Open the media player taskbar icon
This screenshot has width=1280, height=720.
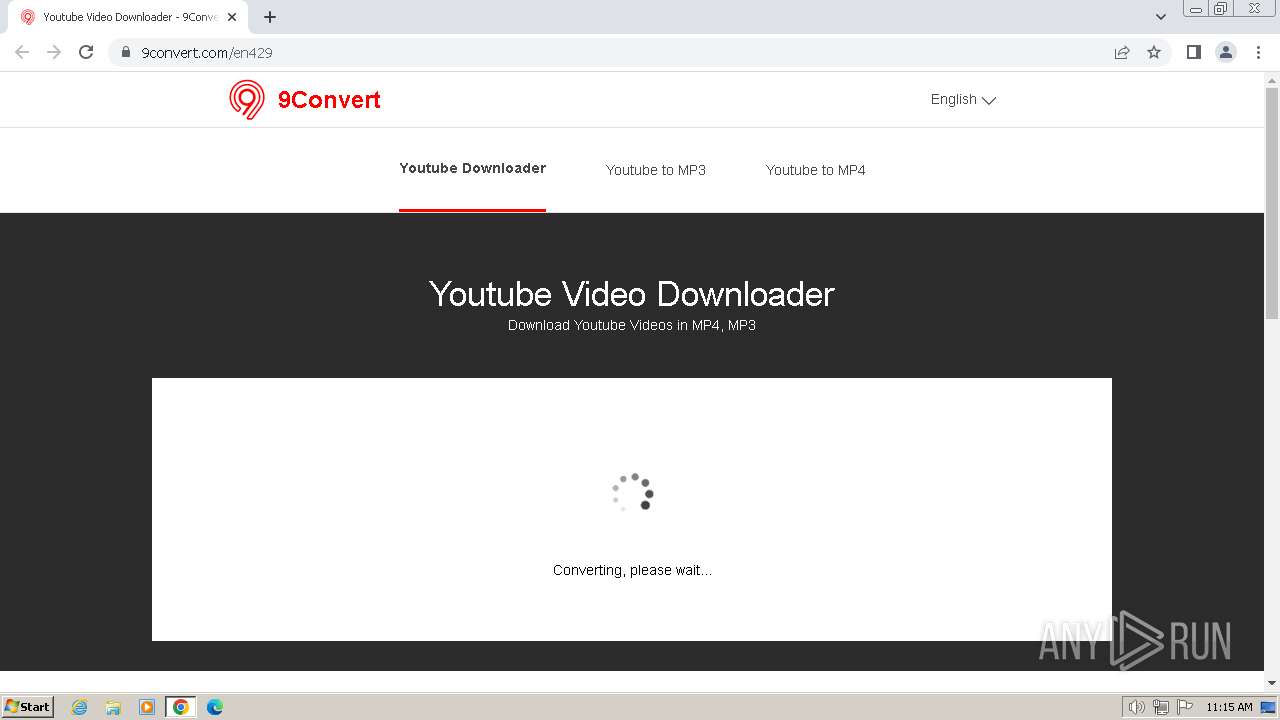click(147, 707)
